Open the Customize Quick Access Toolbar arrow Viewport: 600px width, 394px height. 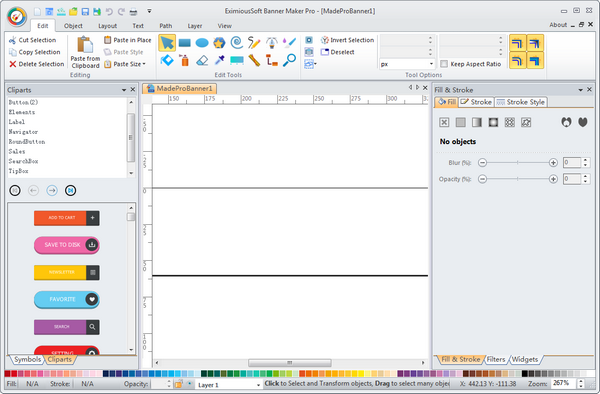tap(149, 11)
